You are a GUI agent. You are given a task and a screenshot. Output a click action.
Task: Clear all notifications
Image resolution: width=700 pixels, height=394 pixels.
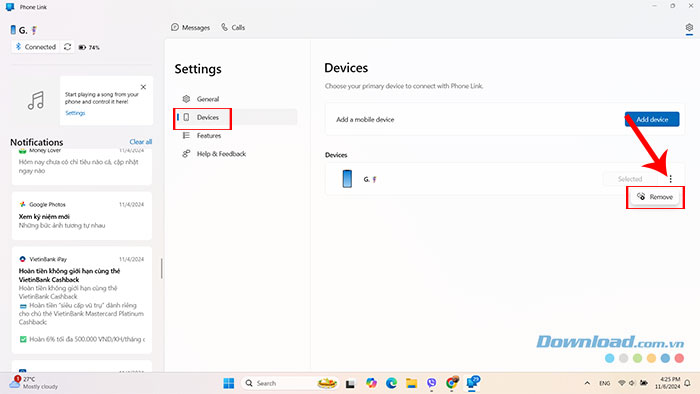point(141,142)
